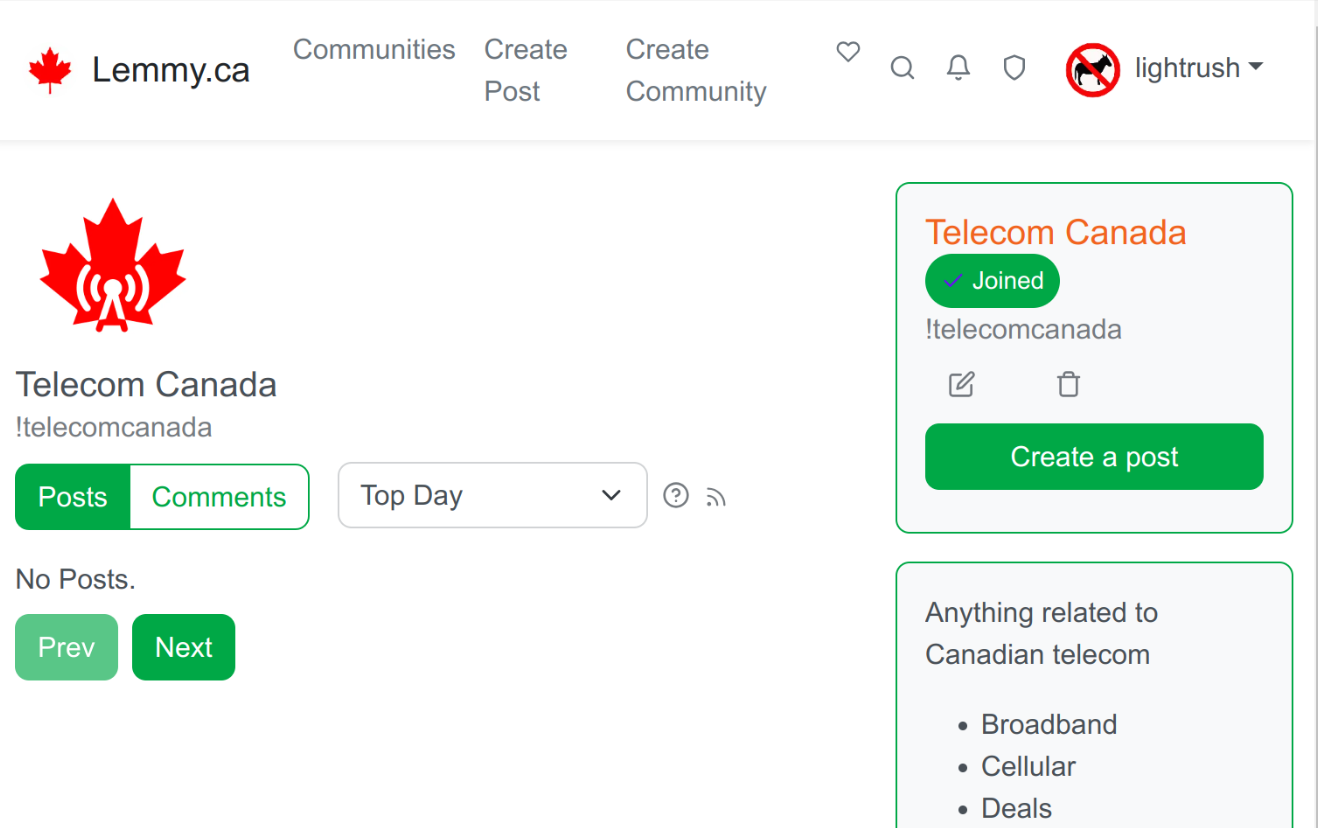Click the Prev pagination button
1318x828 pixels.
(66, 647)
